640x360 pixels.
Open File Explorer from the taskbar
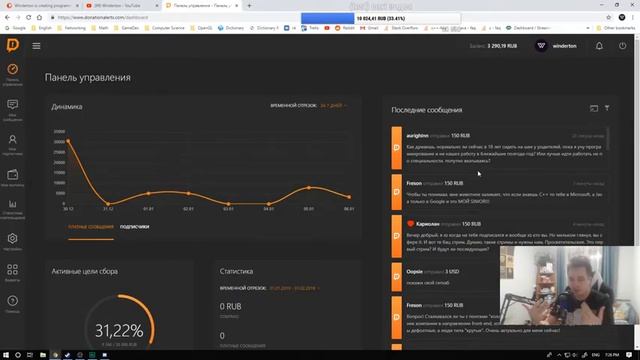click(43, 355)
